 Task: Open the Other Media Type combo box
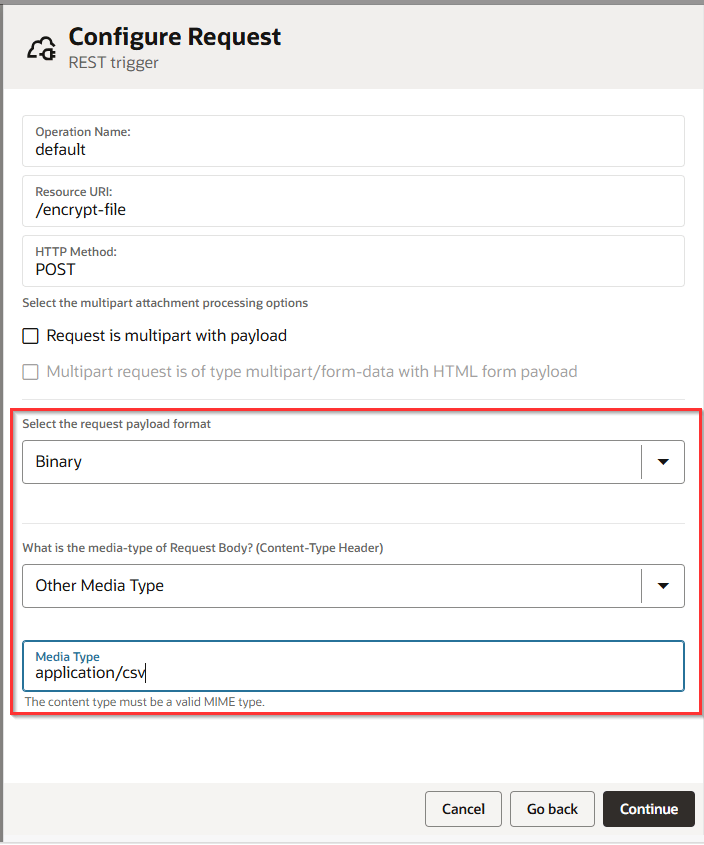(330, 586)
